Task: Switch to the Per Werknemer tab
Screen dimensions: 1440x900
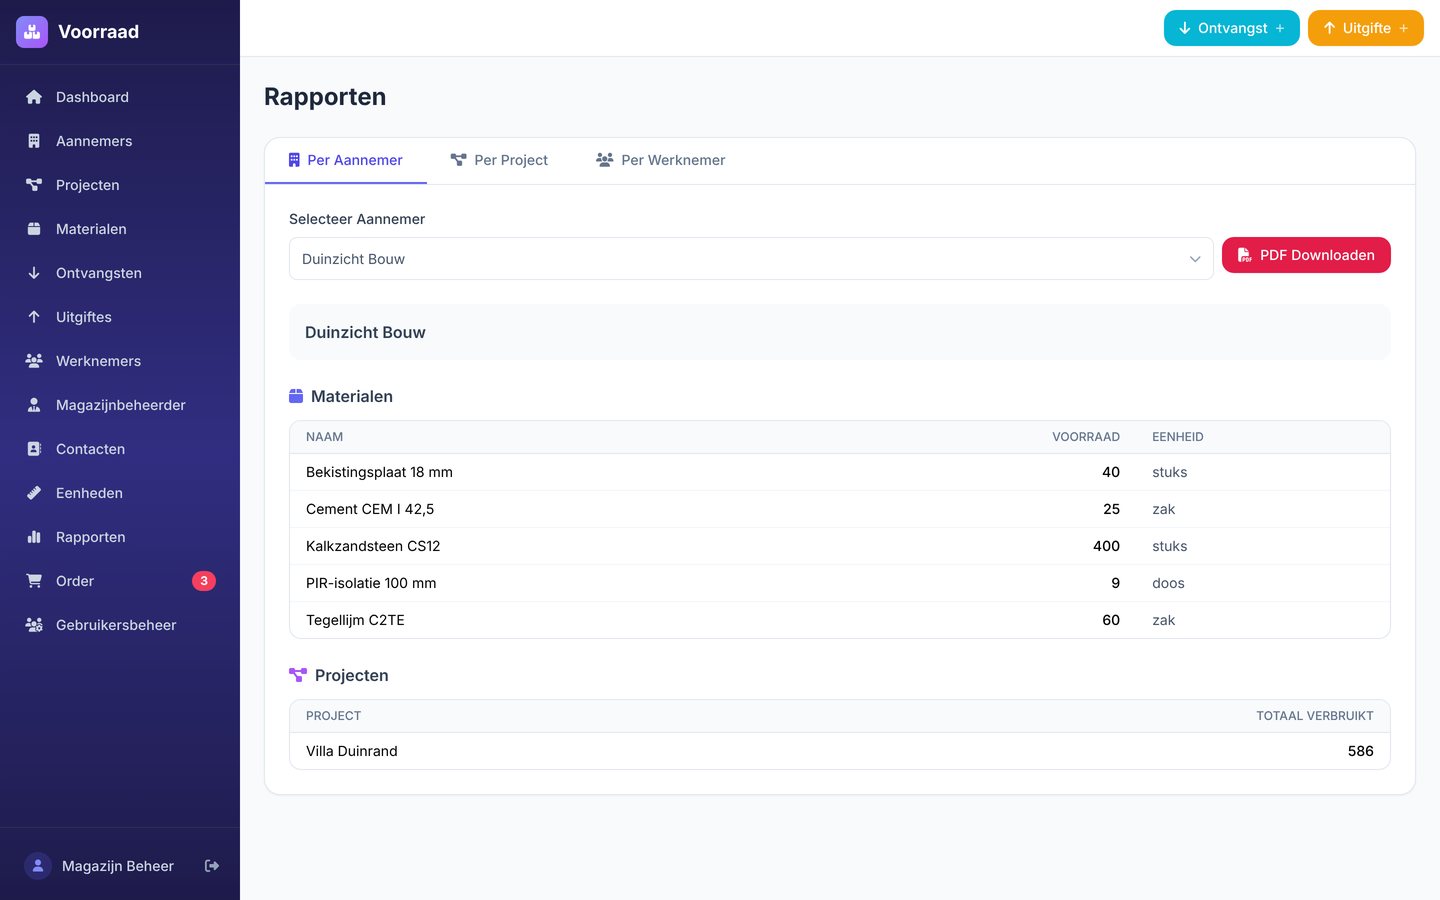Action: point(660,160)
